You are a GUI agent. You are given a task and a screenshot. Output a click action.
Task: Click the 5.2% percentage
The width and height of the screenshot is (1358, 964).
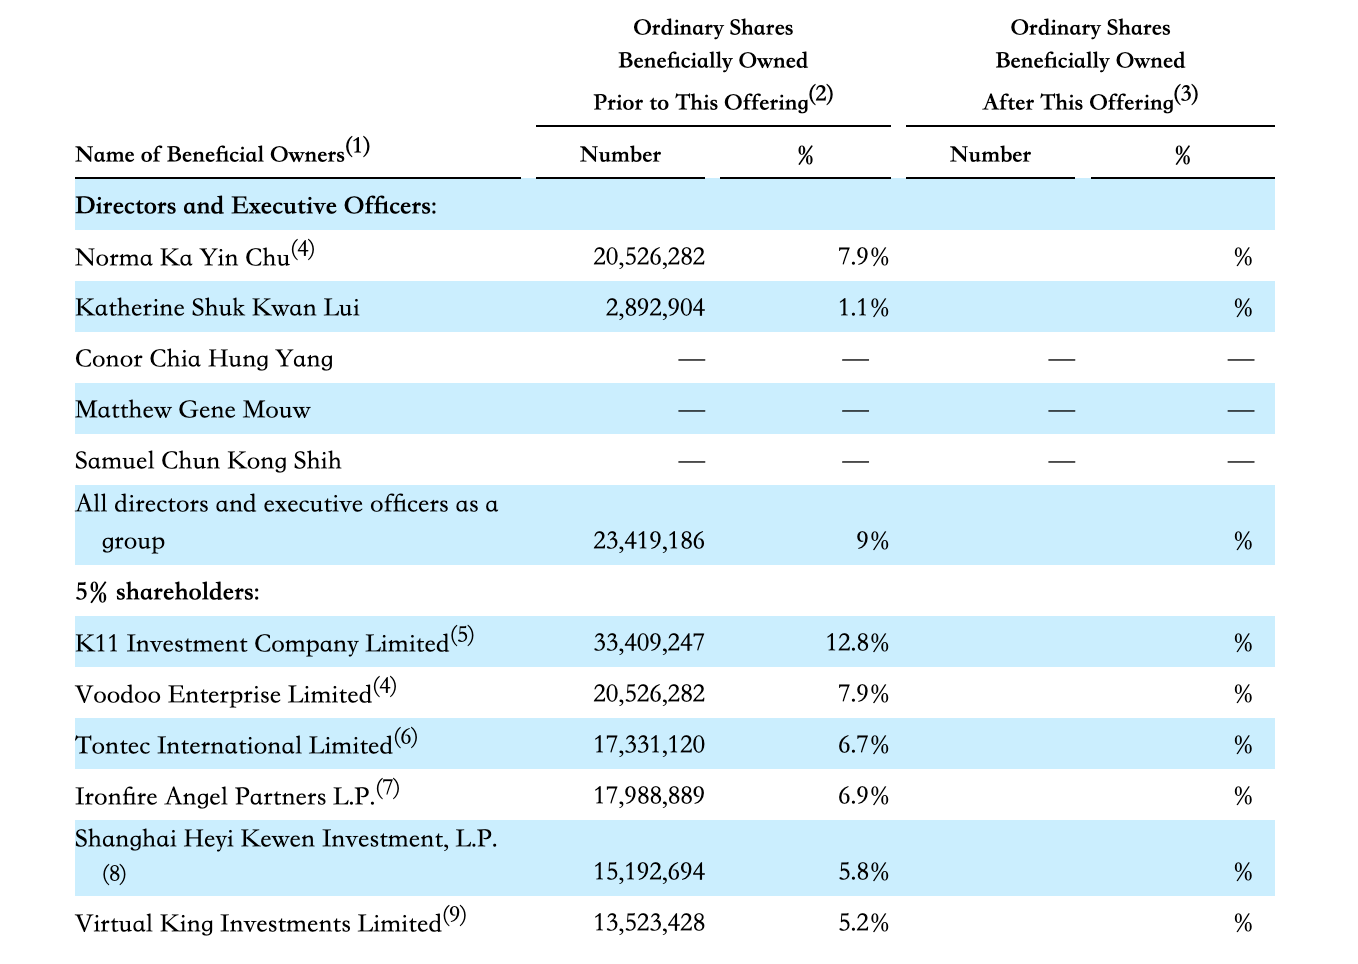click(x=863, y=922)
